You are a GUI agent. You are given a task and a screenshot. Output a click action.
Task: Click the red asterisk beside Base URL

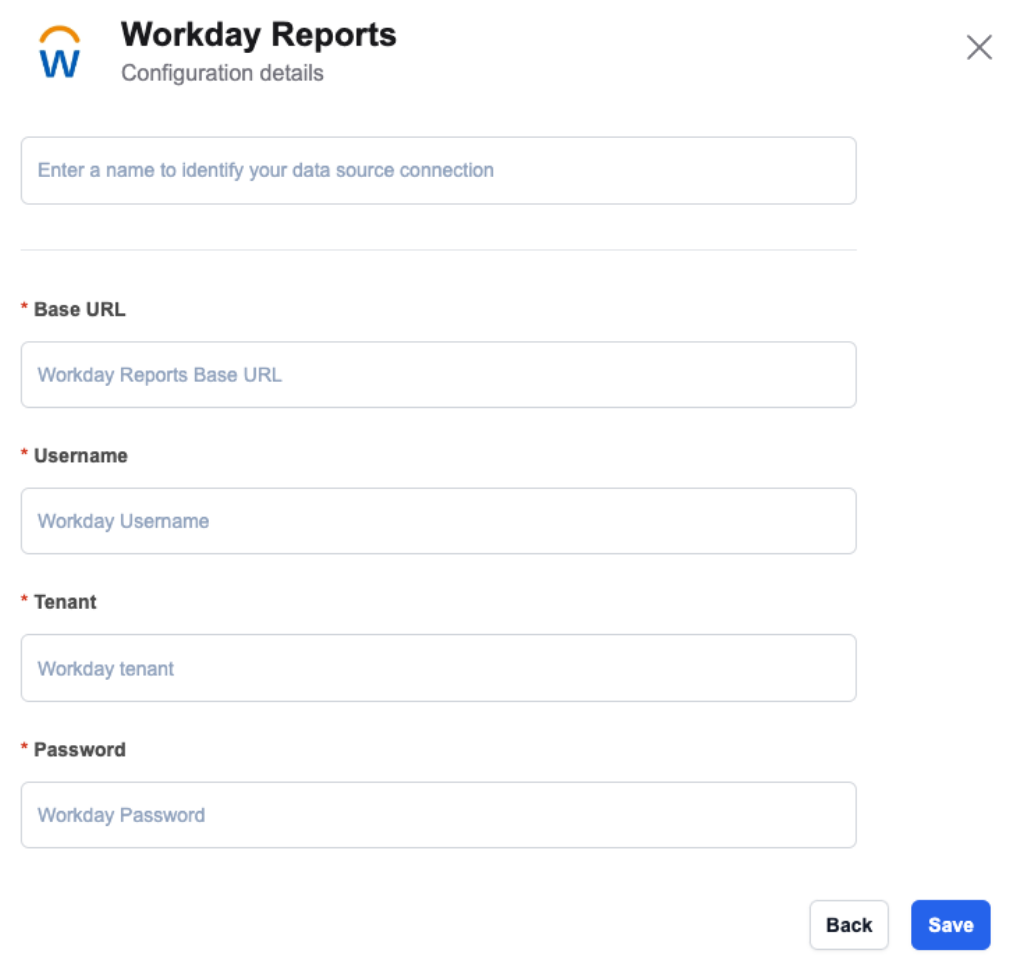25,310
